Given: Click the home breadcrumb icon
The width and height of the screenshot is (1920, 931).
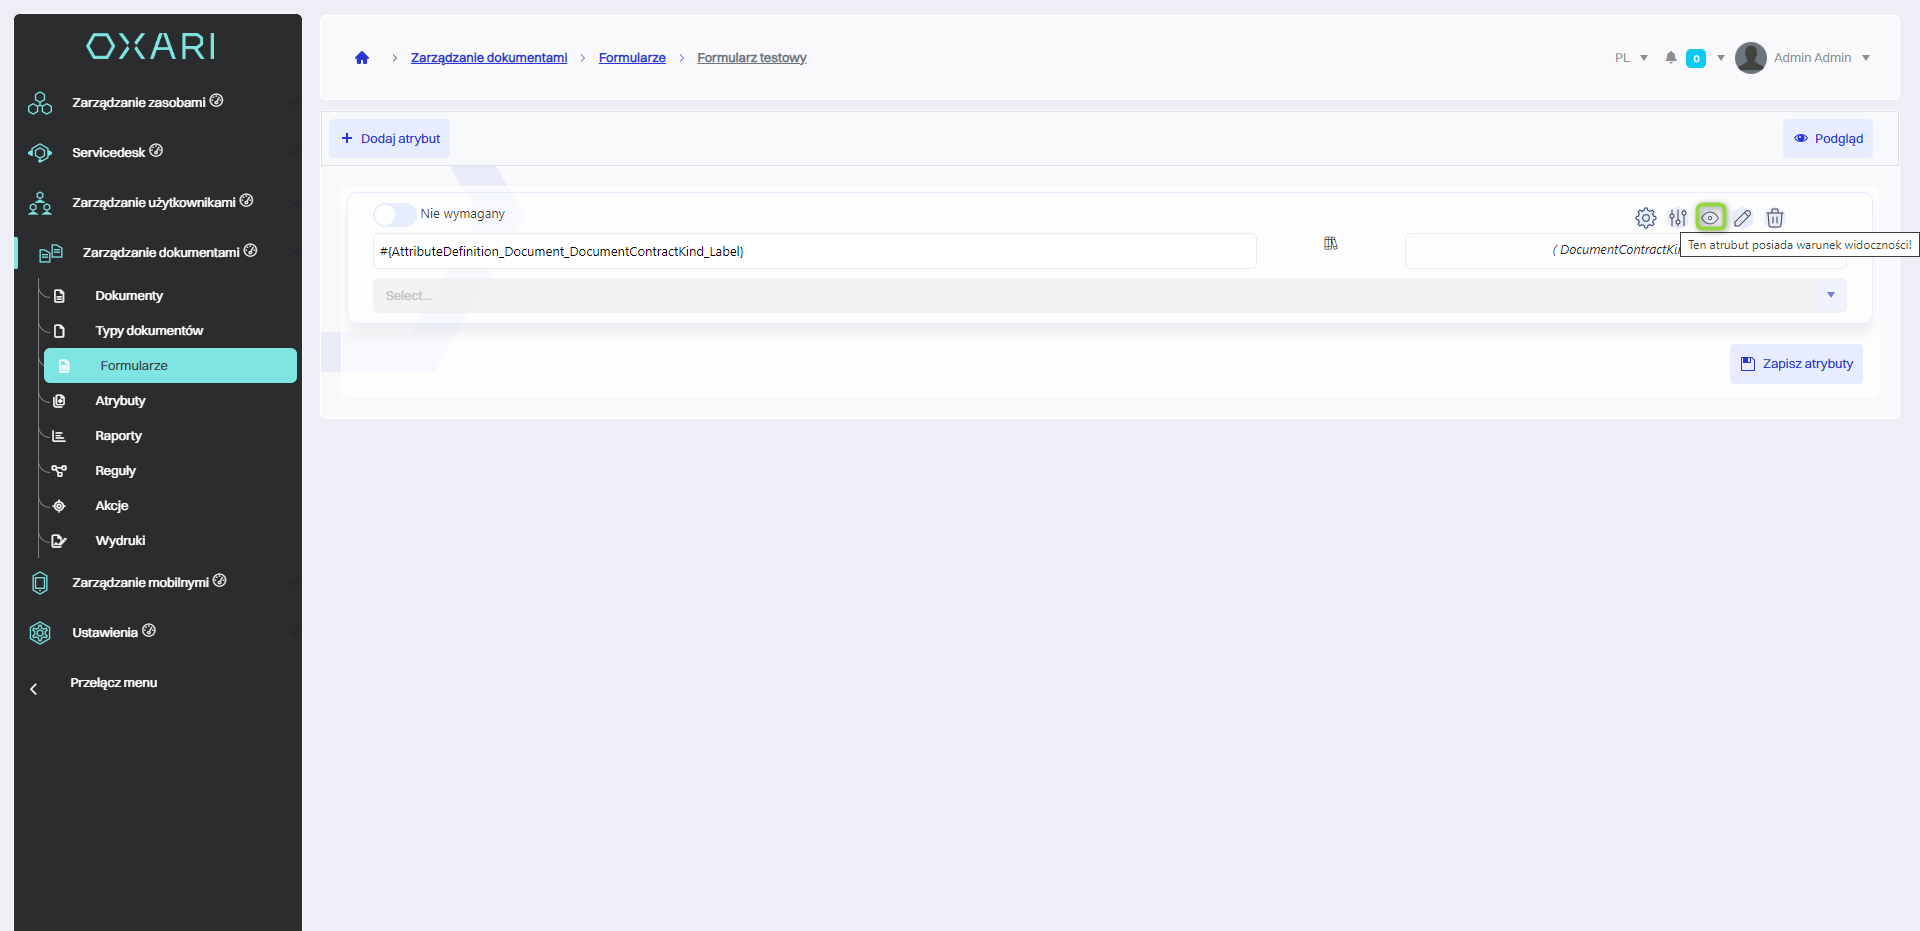Looking at the screenshot, I should pyautogui.click(x=362, y=58).
